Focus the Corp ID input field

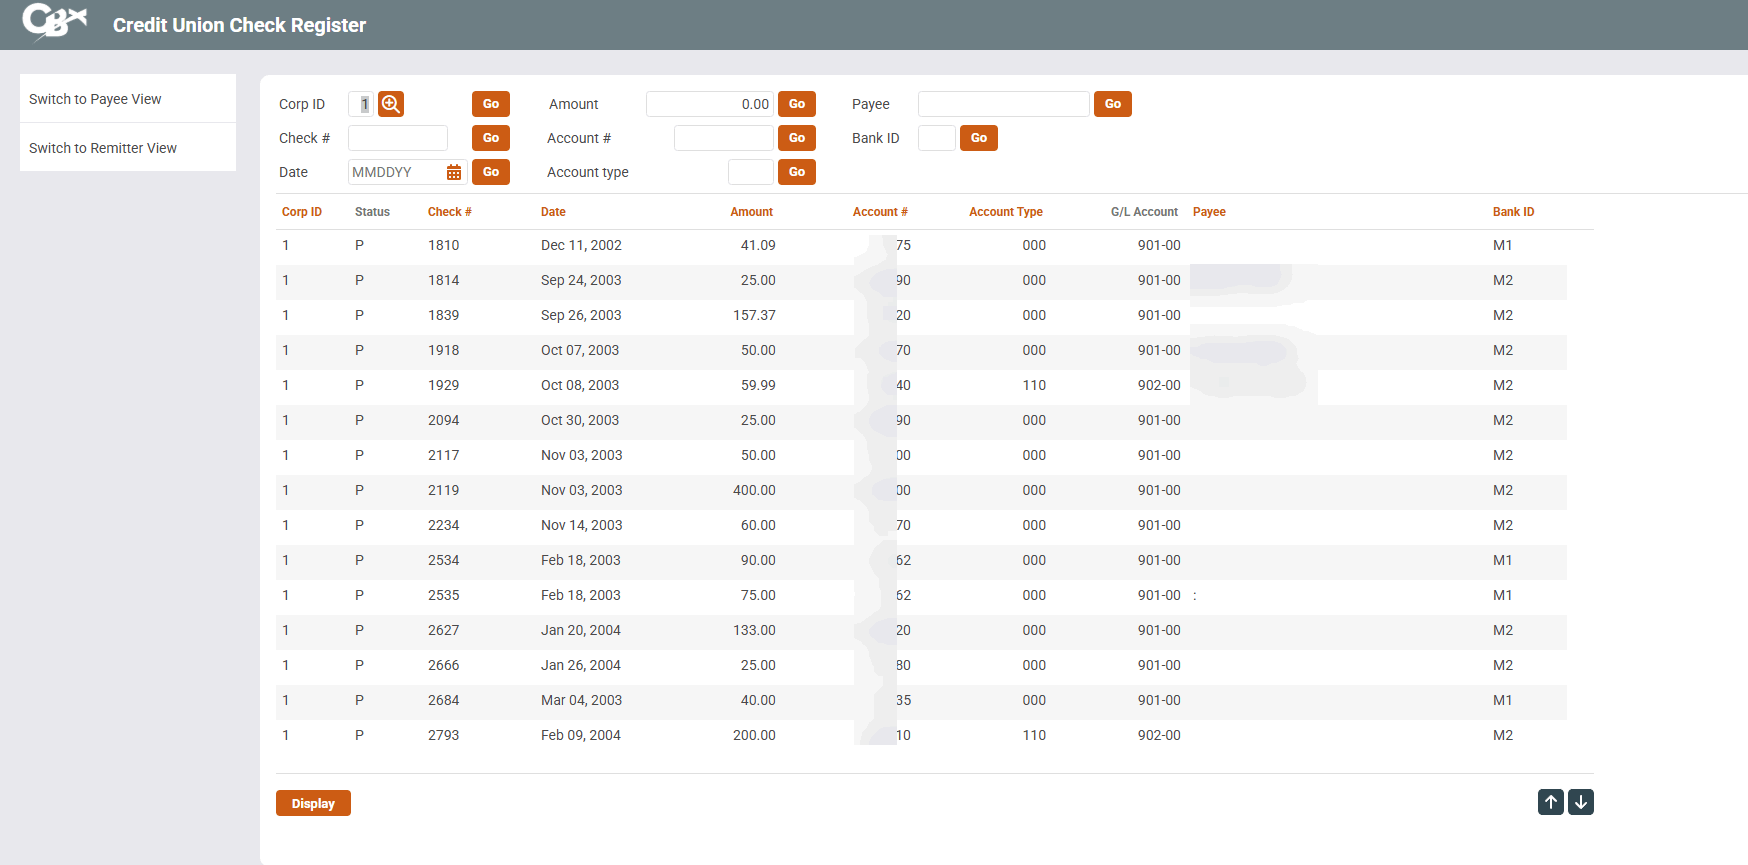pyautogui.click(x=361, y=104)
